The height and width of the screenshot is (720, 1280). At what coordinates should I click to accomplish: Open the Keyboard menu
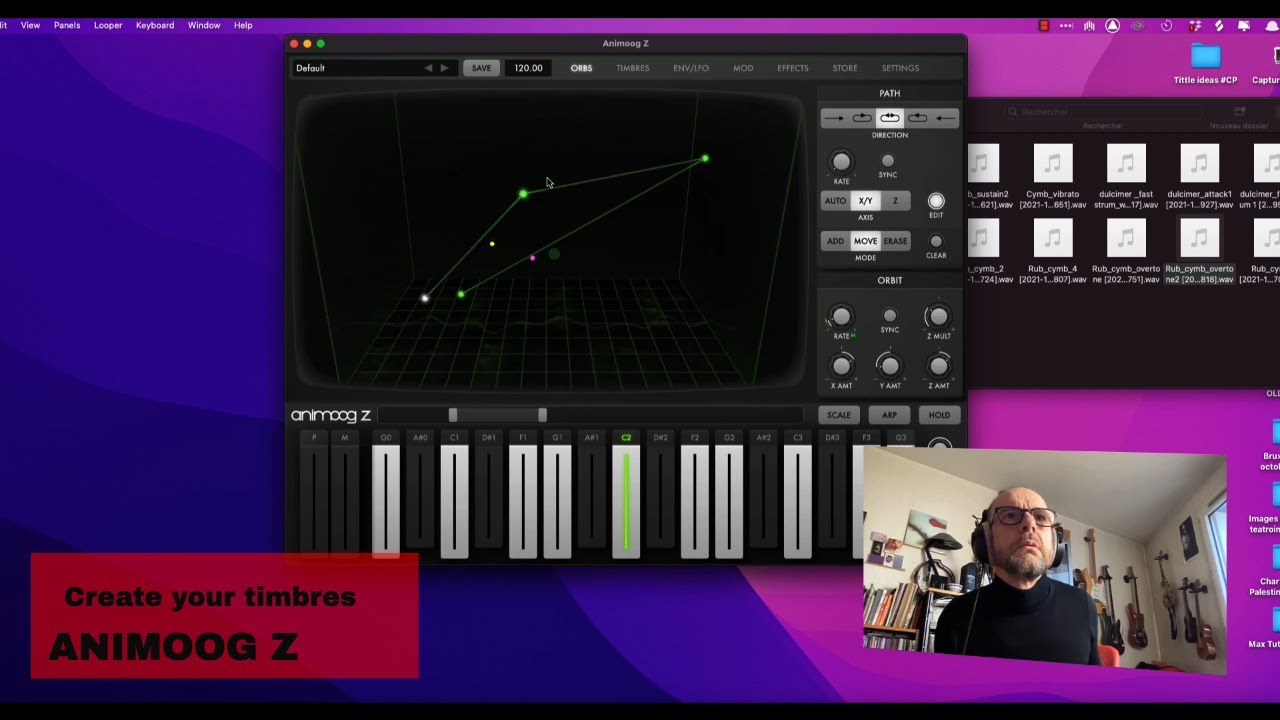(x=155, y=25)
